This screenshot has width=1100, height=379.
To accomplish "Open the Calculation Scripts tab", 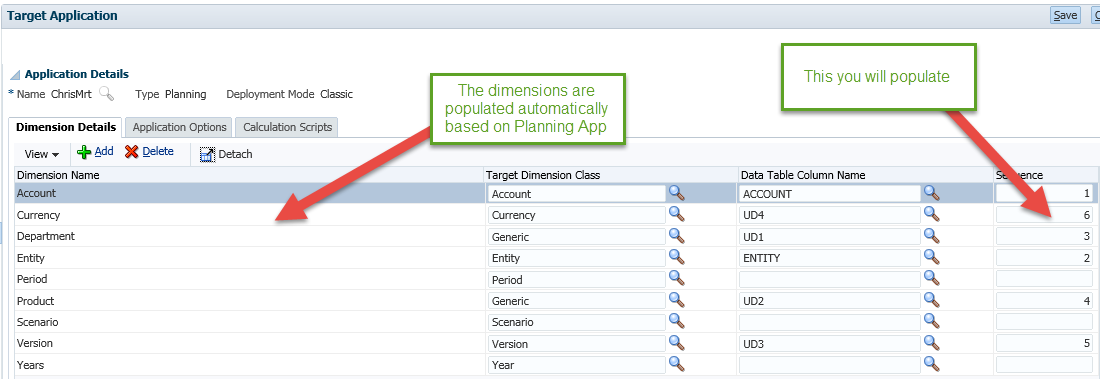I will pyautogui.click(x=288, y=127).
